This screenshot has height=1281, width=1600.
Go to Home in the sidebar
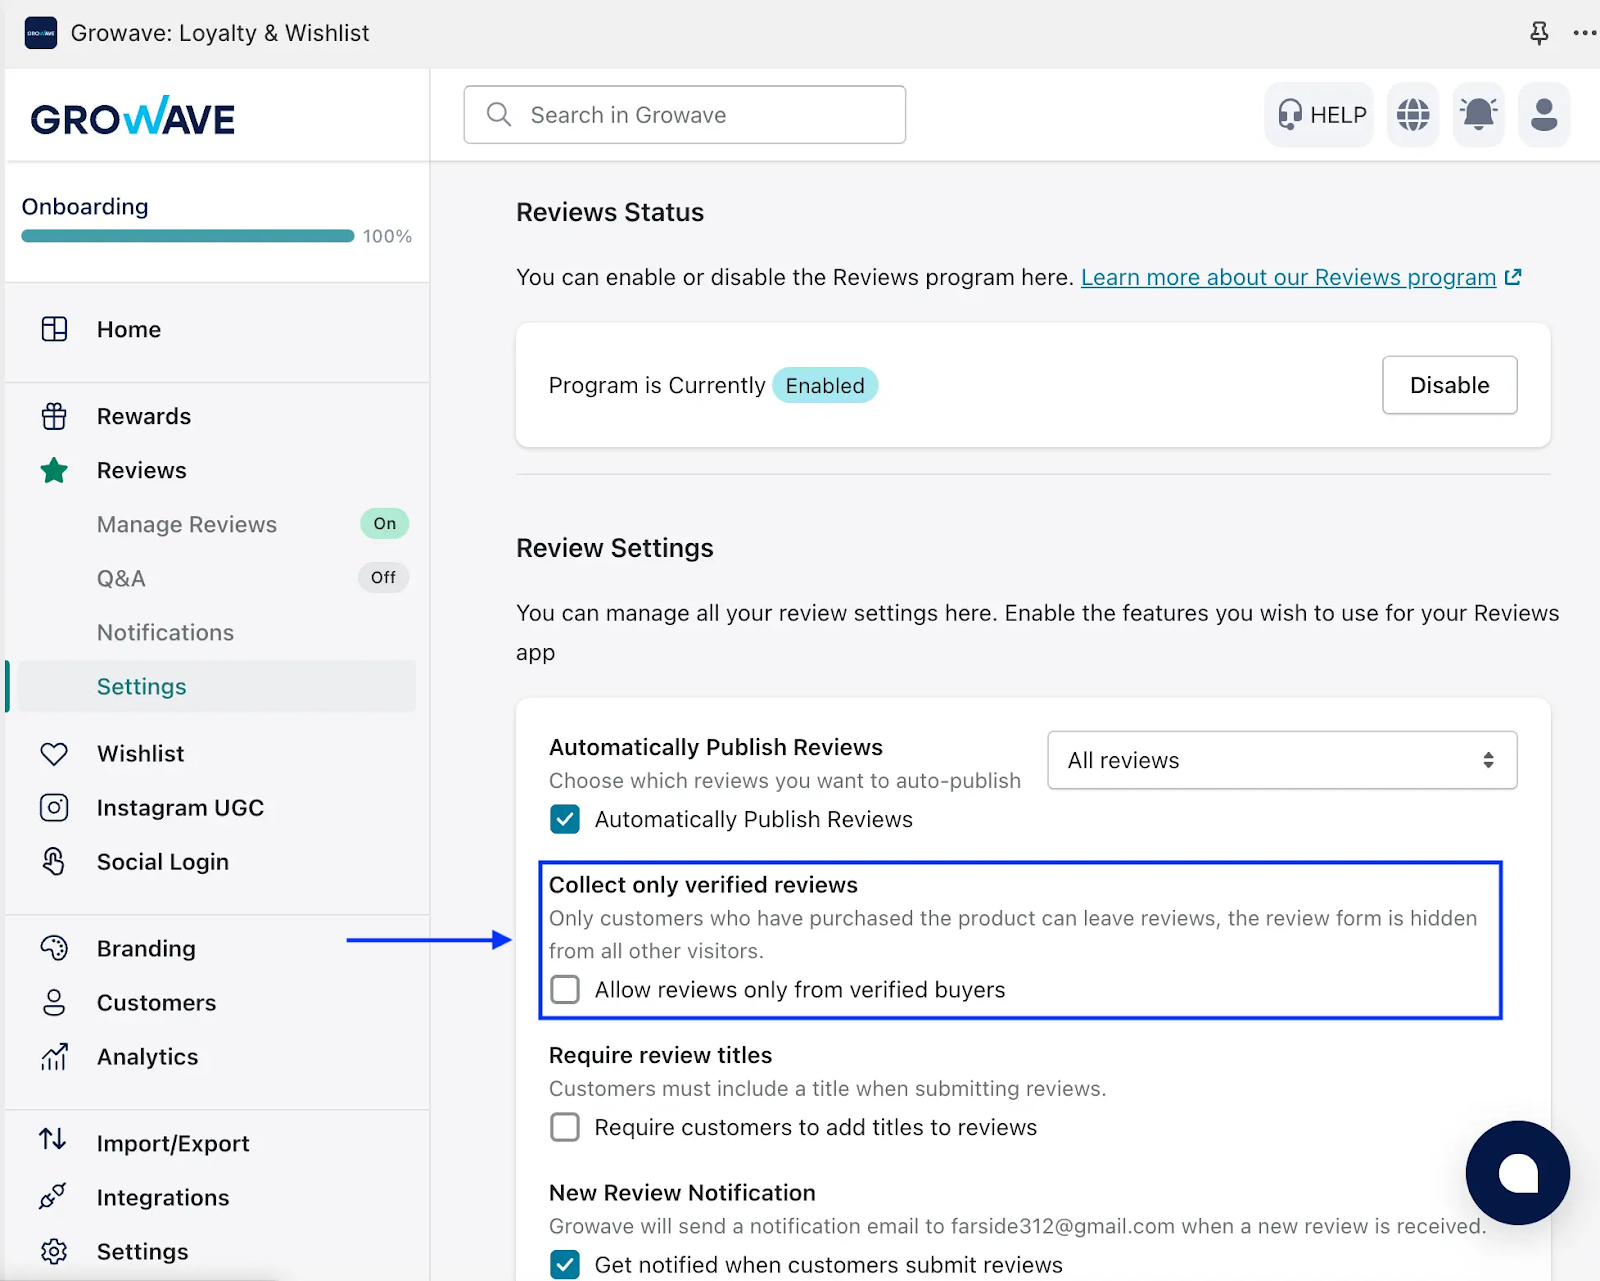coord(129,329)
